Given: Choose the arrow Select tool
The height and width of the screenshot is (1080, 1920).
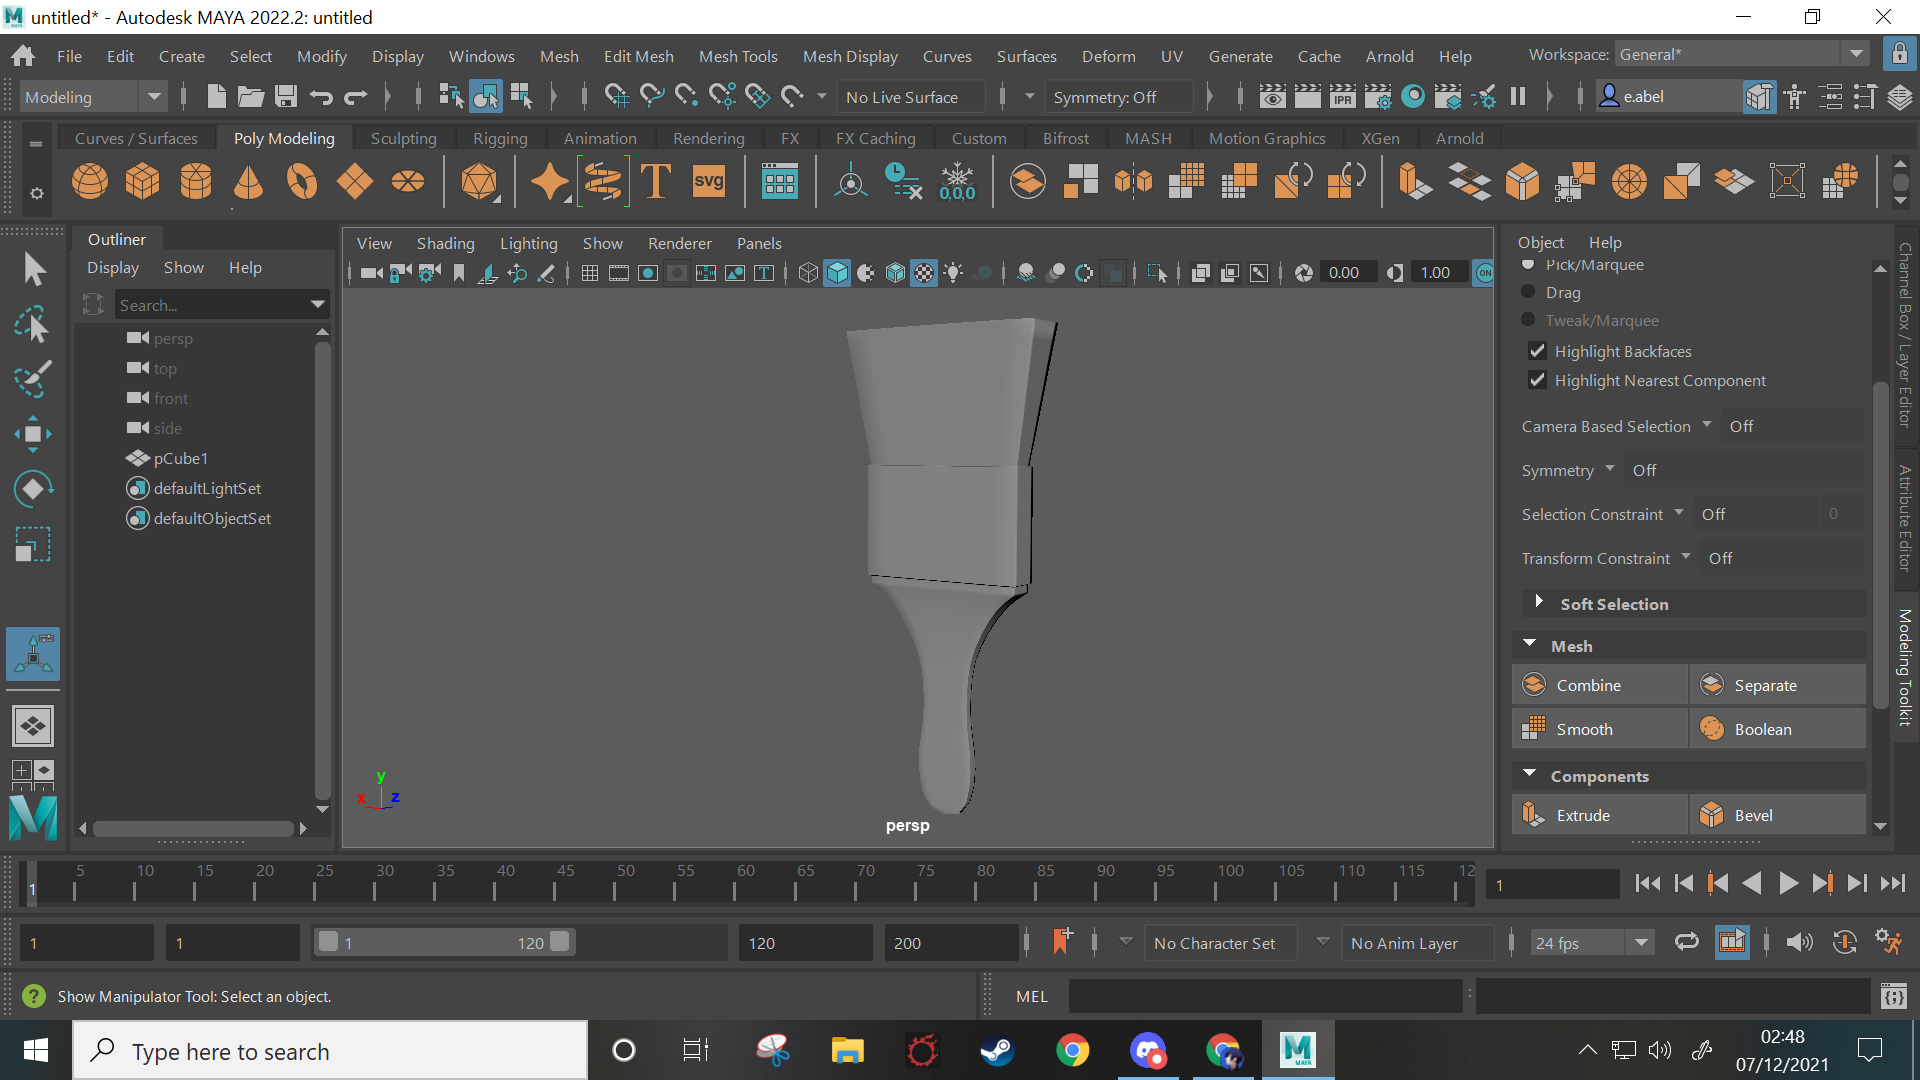Looking at the screenshot, I should (33, 269).
